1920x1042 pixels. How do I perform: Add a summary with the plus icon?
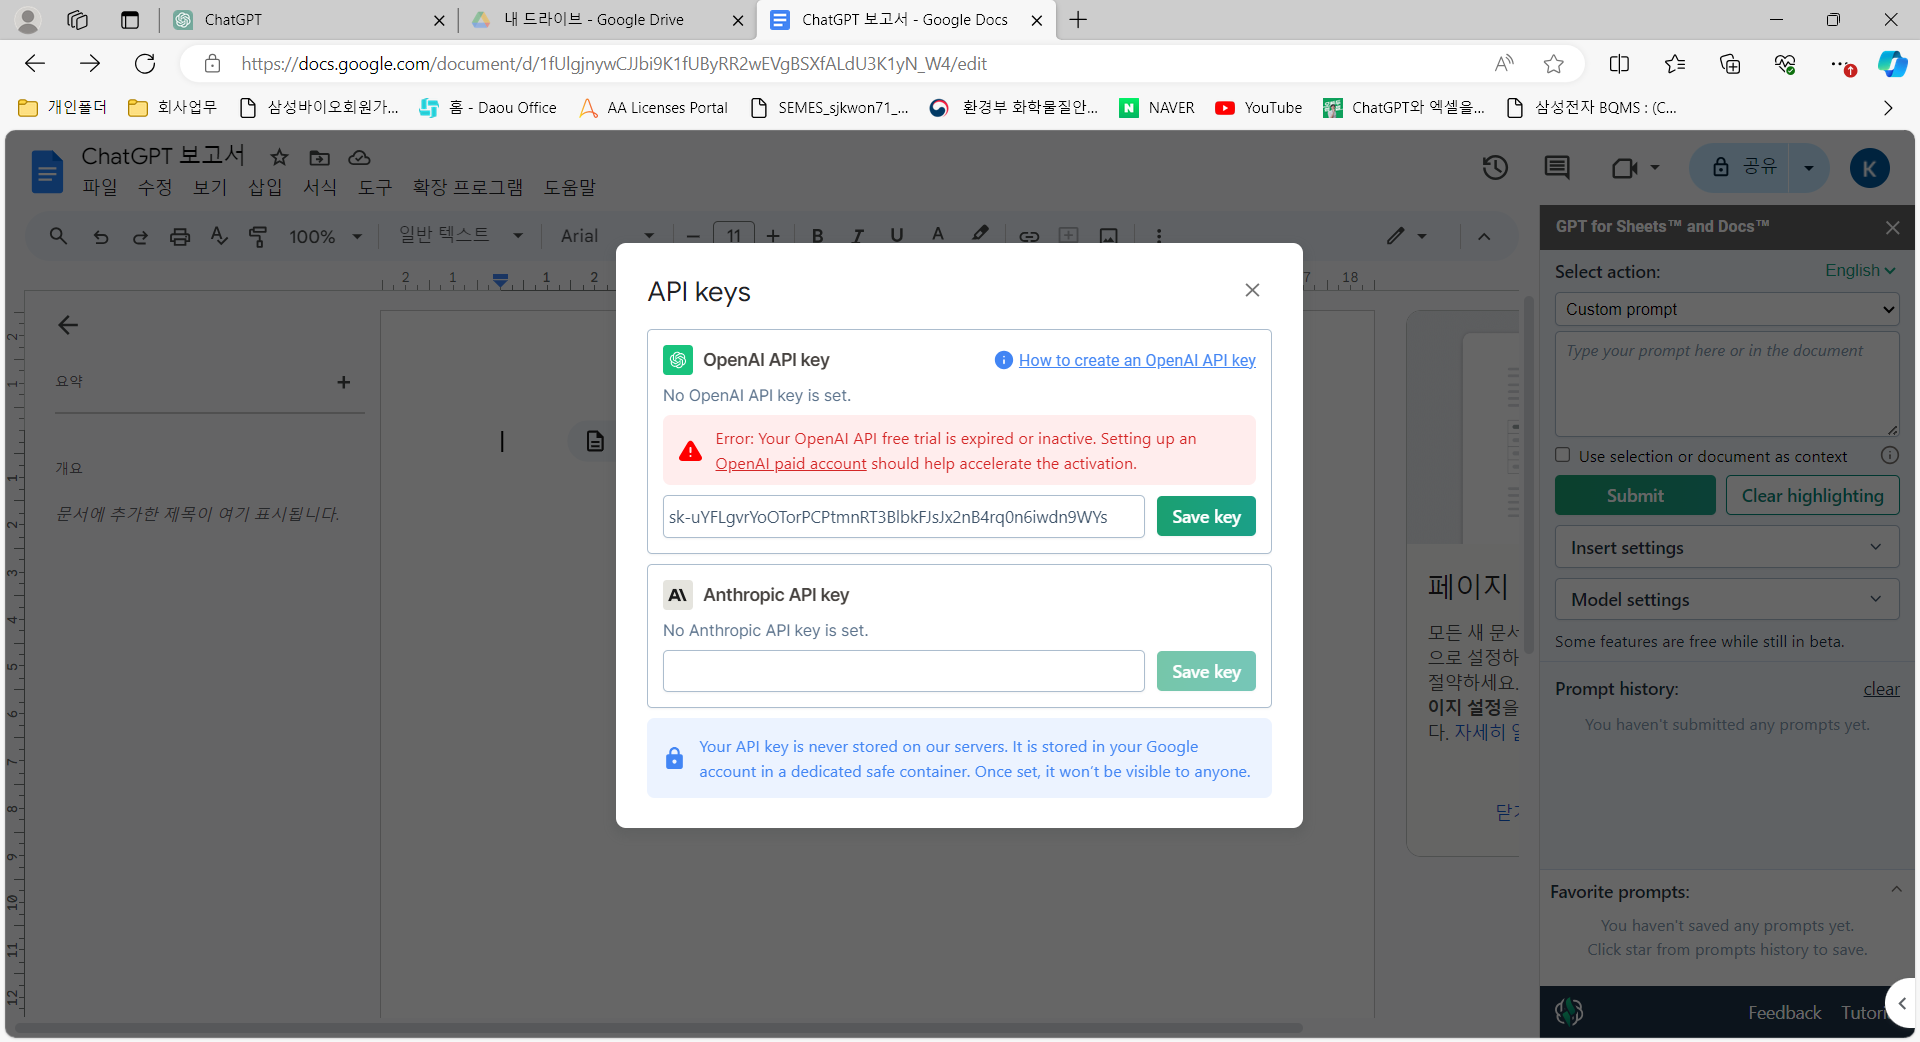pyautogui.click(x=343, y=382)
